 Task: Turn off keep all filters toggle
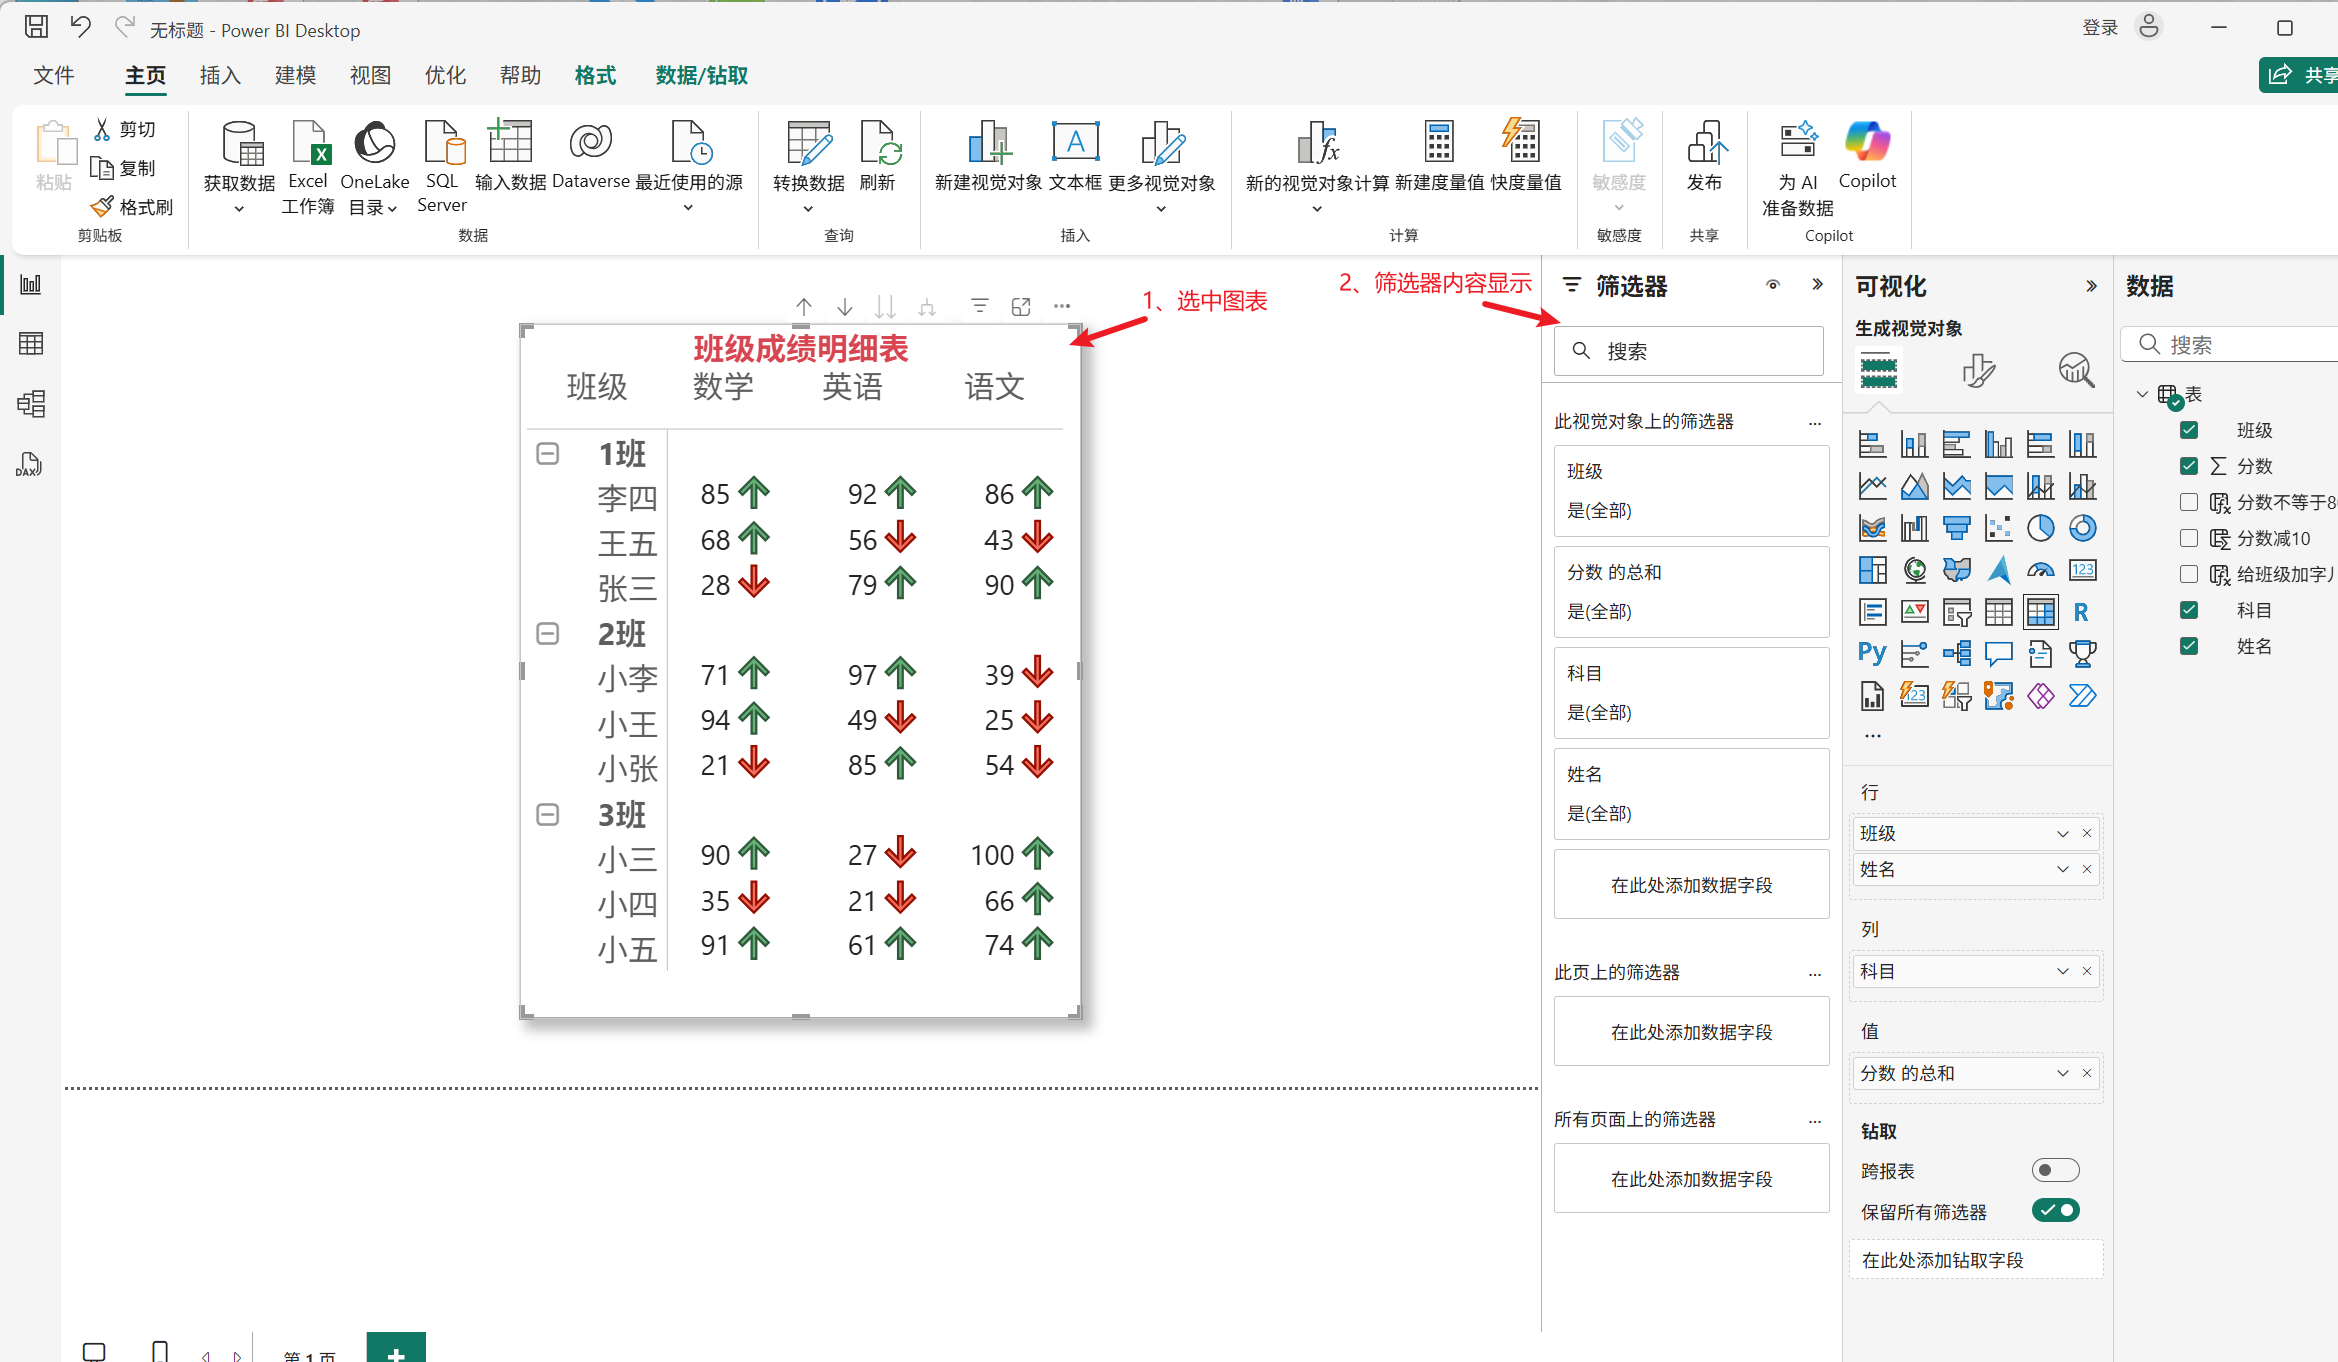pos(2055,1211)
